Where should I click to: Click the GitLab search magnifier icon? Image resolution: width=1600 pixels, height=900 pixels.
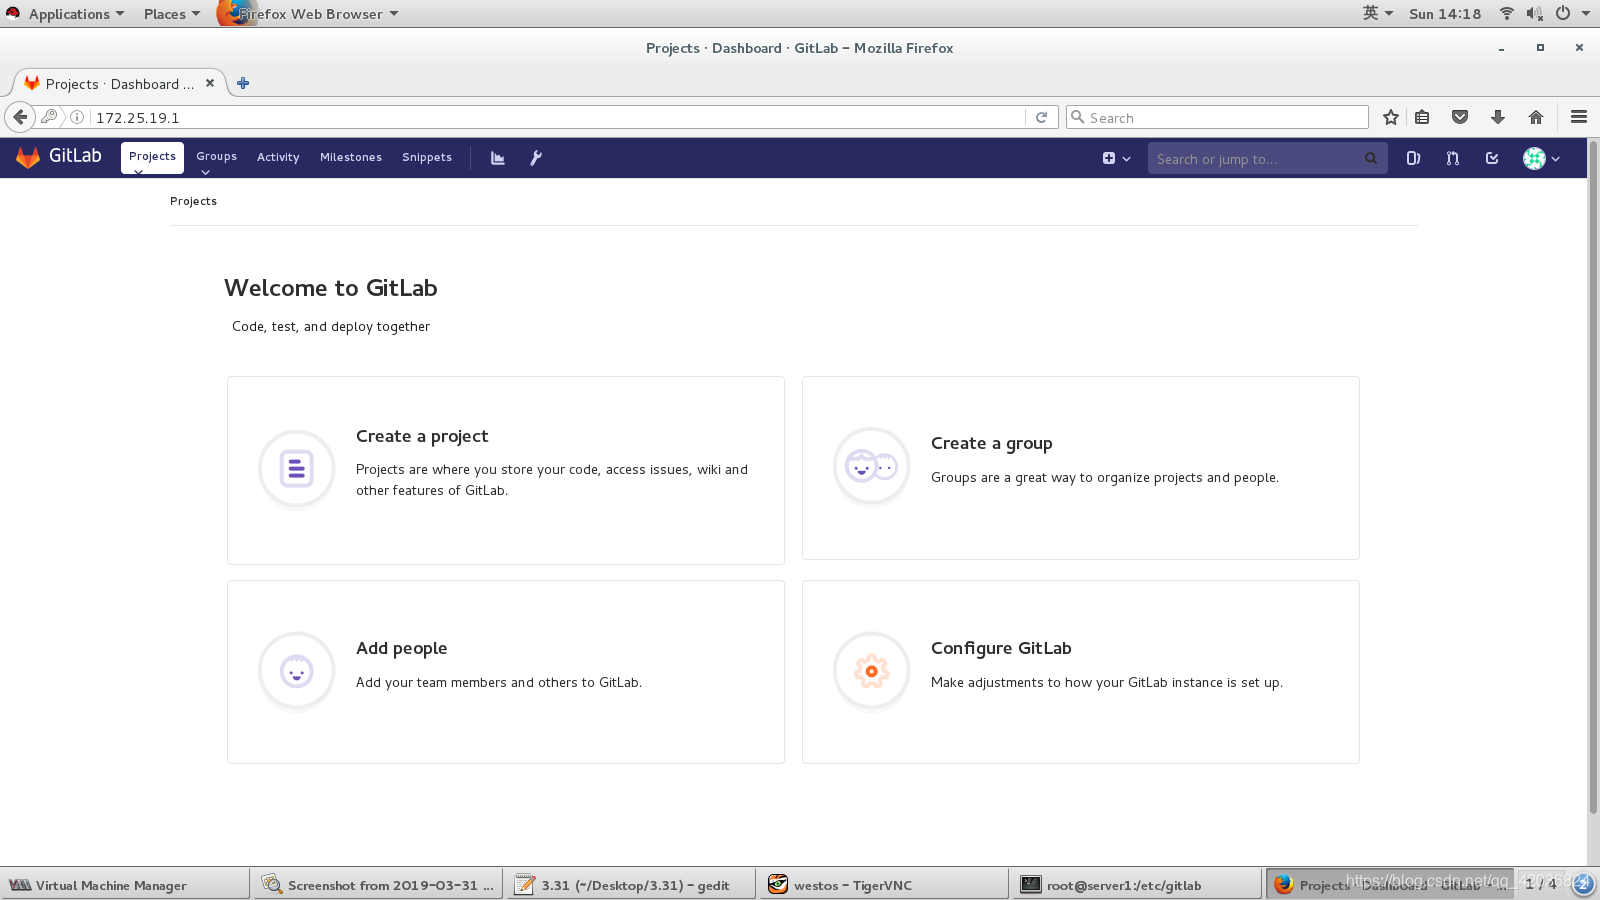coord(1371,158)
